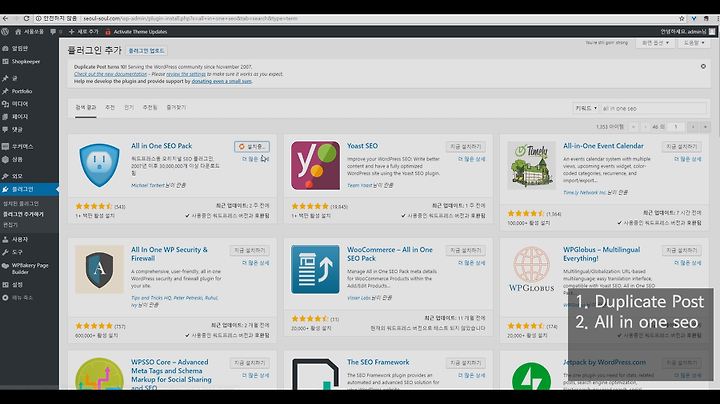Open Yoast SEO 더 많은 상세 details link
The width and height of the screenshot is (720, 404).
point(472,159)
